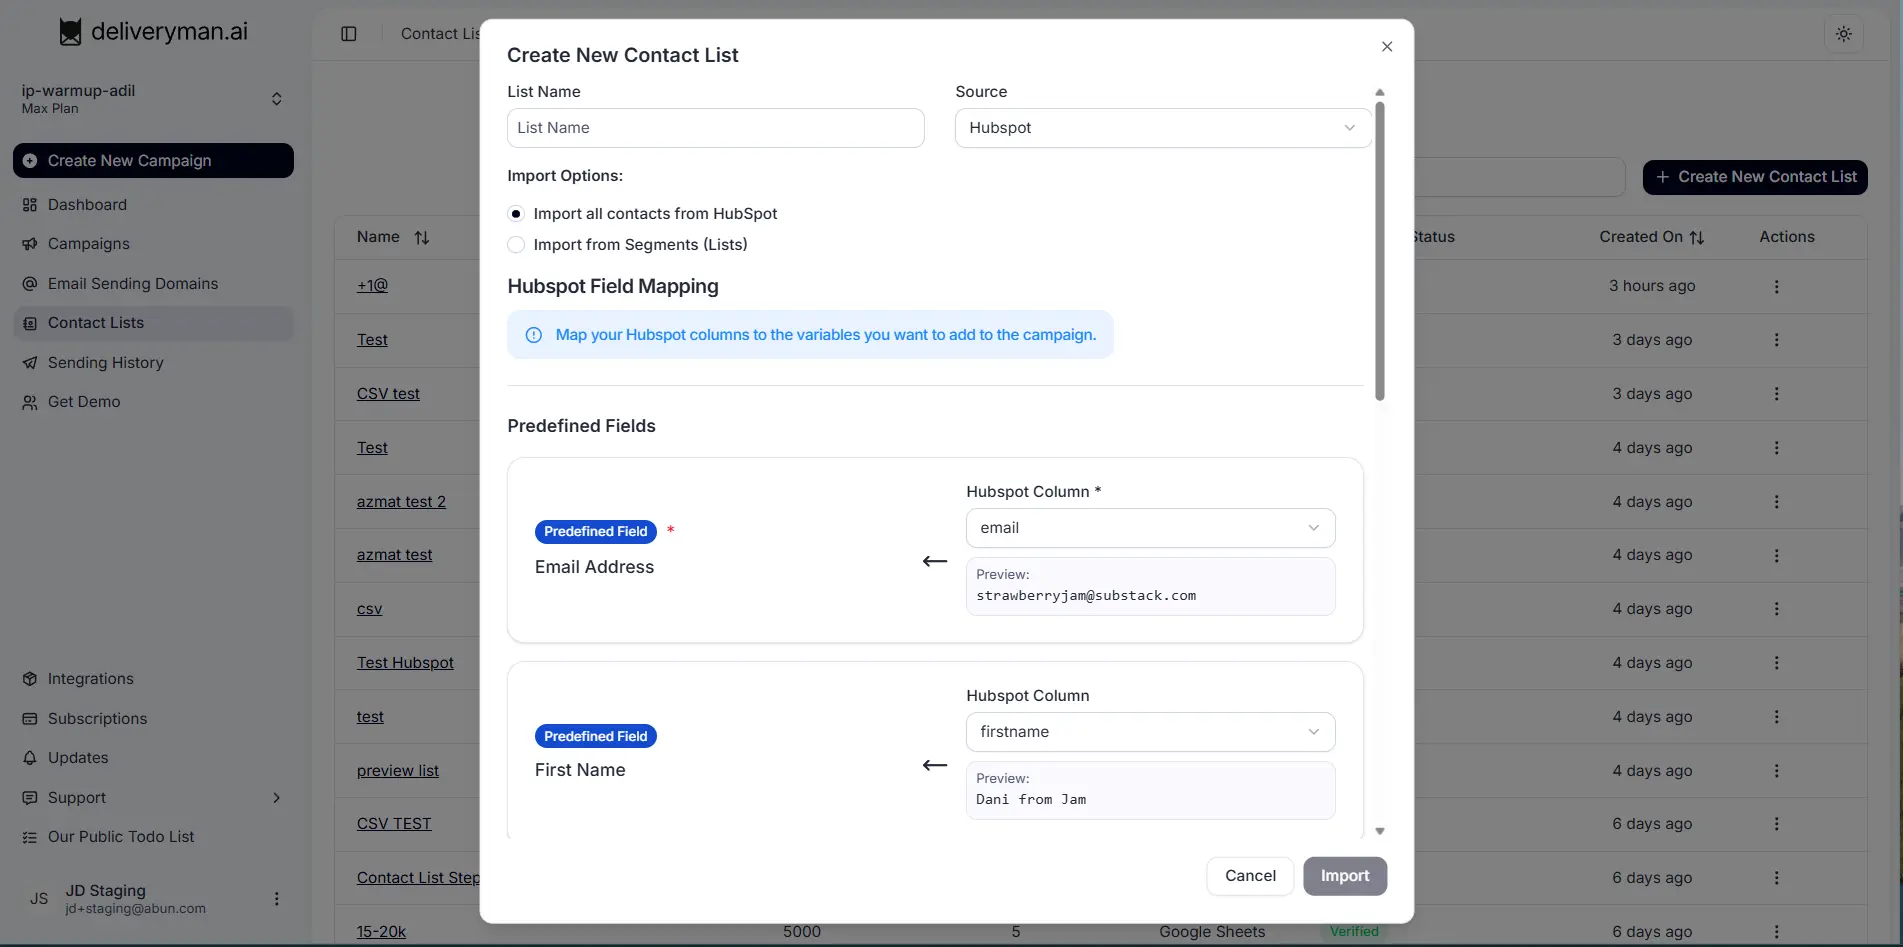Screen dimensions: 1903x947
Task: Open JD Staging account options menu
Action: coord(277,899)
